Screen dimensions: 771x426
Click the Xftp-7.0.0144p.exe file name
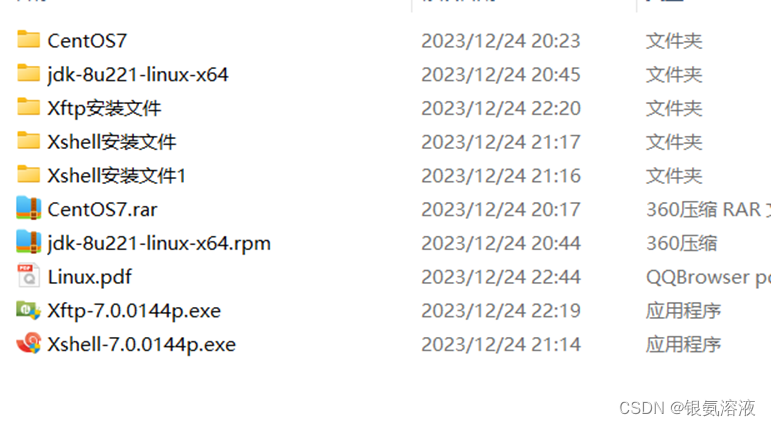click(x=134, y=311)
